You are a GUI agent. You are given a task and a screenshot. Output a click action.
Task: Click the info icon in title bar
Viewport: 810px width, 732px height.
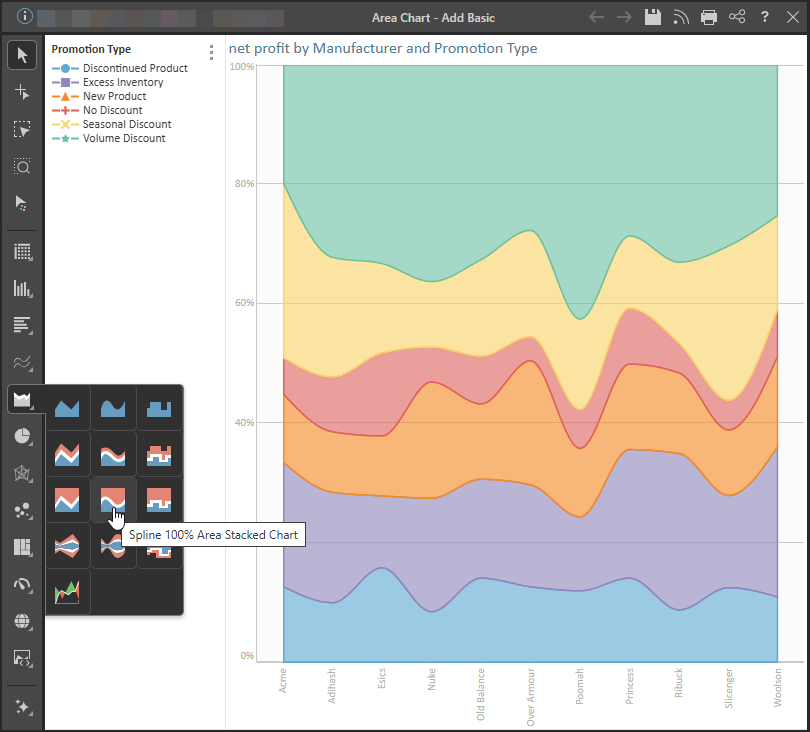click(x=24, y=17)
